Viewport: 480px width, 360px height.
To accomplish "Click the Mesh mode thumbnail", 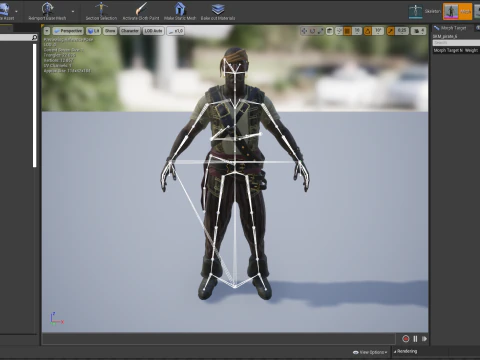I will pos(451,11).
